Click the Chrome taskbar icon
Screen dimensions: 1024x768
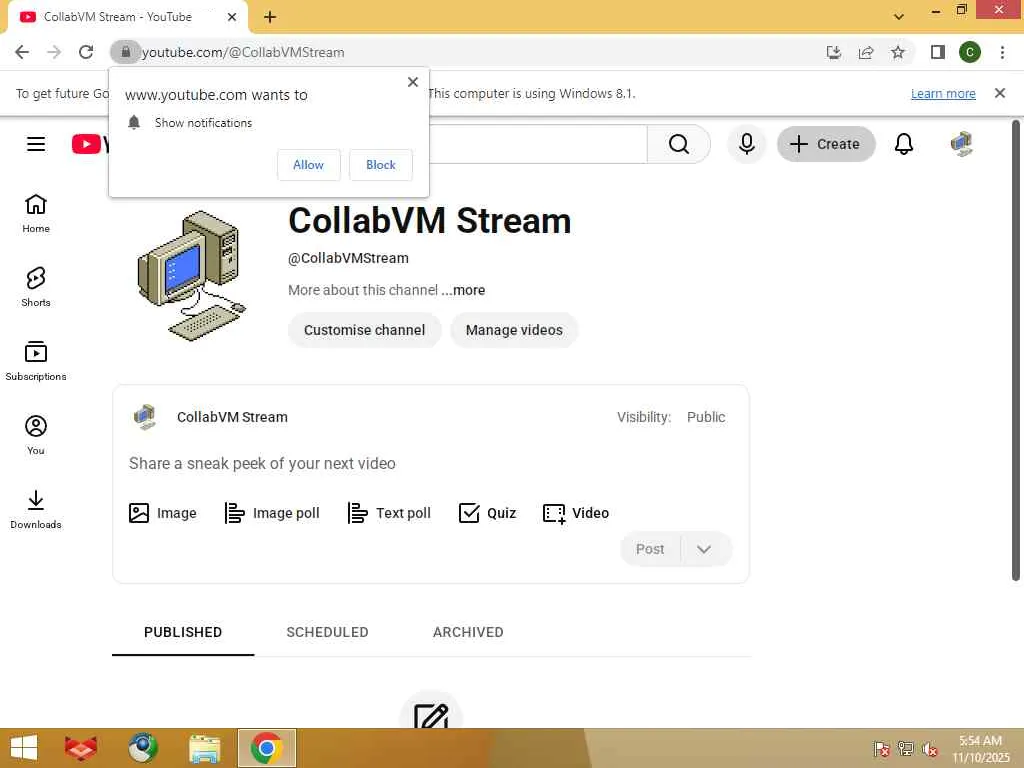pos(266,748)
